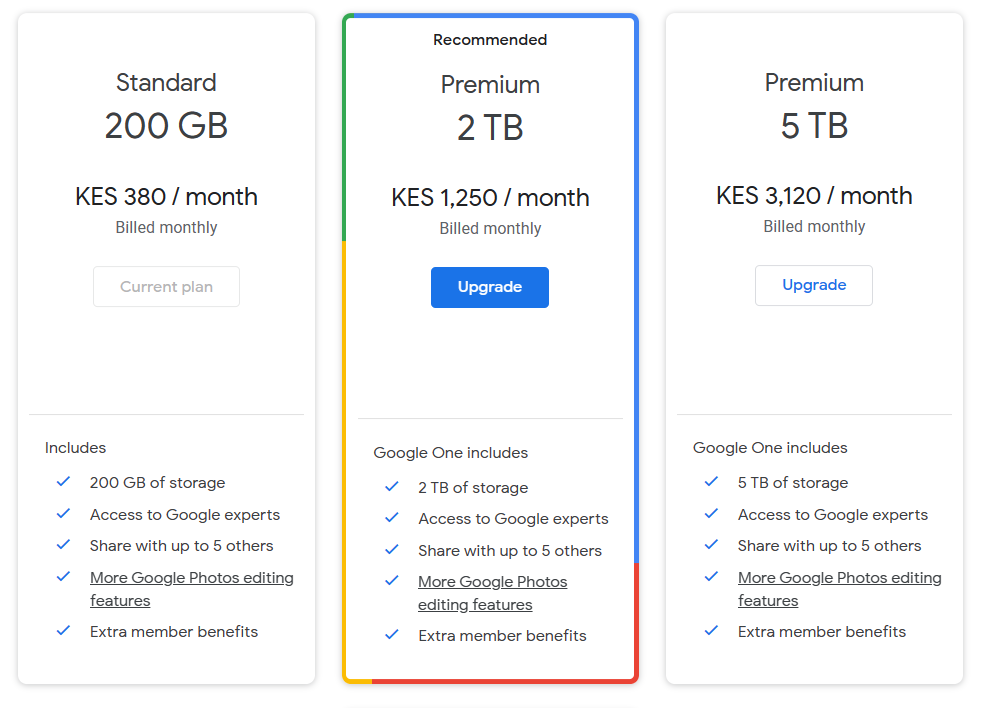Click the Current plan button under Standard

[x=166, y=287]
